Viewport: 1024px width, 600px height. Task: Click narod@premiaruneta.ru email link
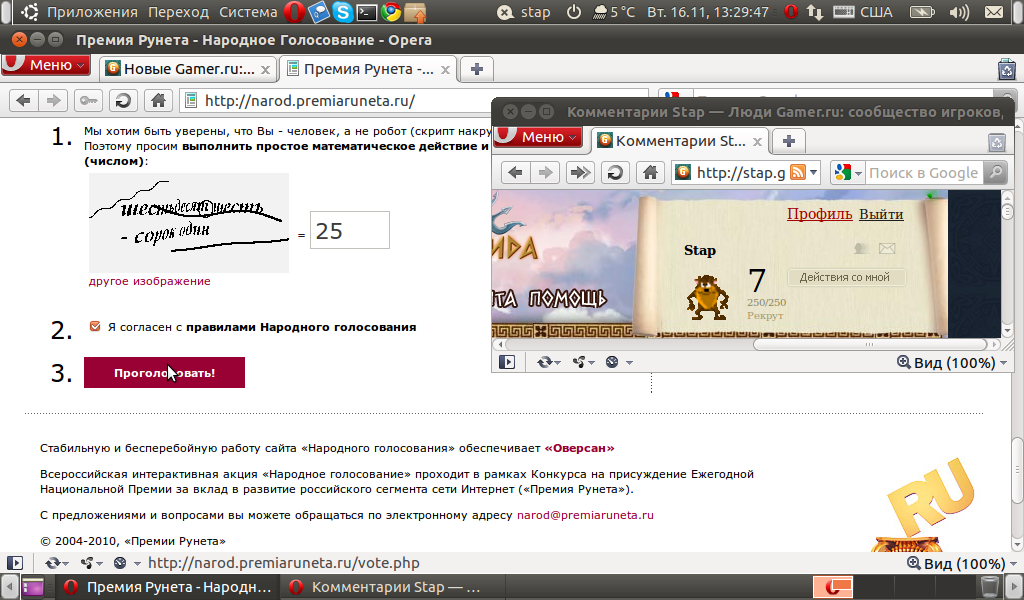click(585, 515)
